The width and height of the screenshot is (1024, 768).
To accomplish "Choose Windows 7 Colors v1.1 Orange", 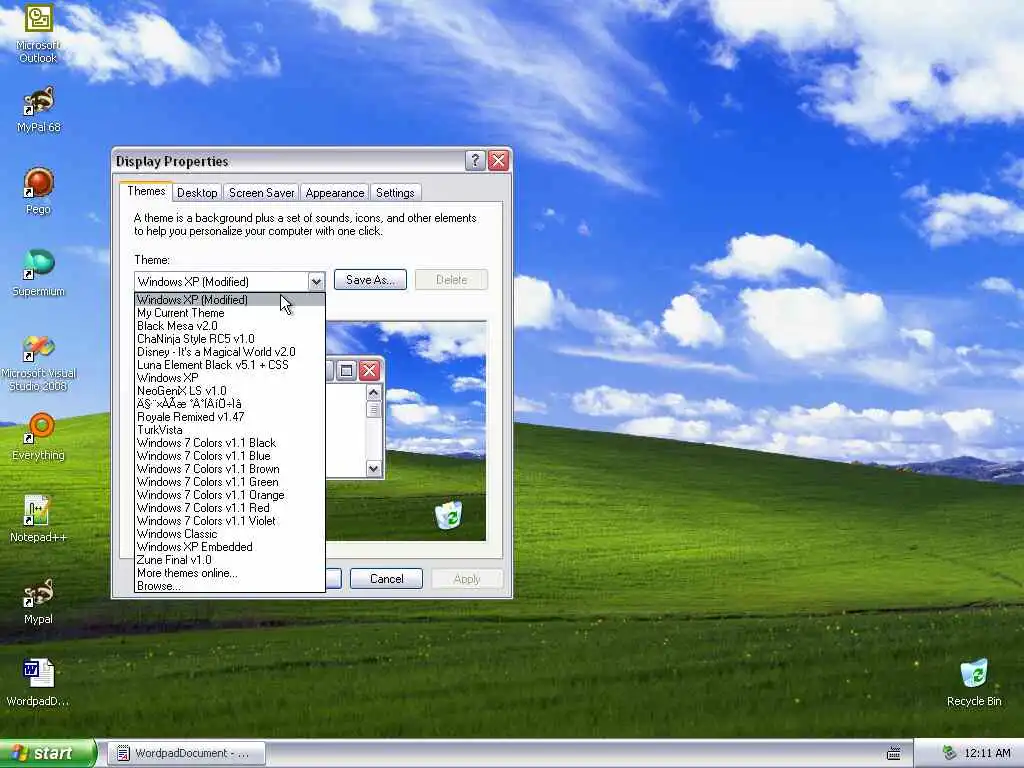I will [x=229, y=495].
